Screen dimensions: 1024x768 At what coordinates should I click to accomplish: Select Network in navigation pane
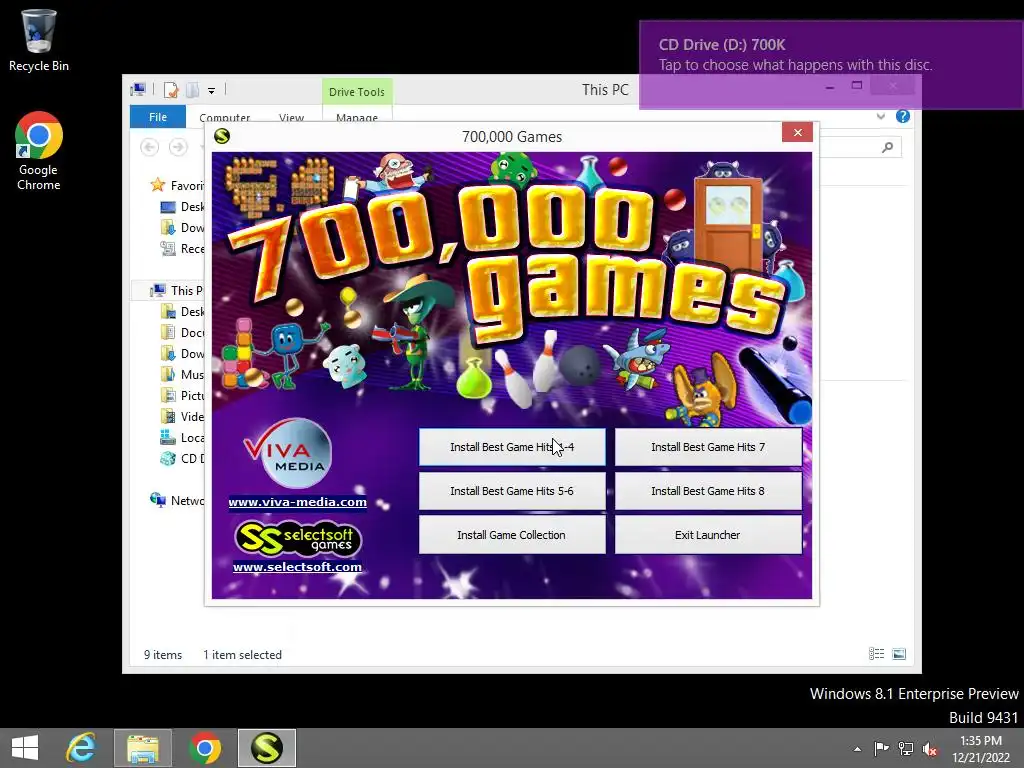click(x=177, y=500)
